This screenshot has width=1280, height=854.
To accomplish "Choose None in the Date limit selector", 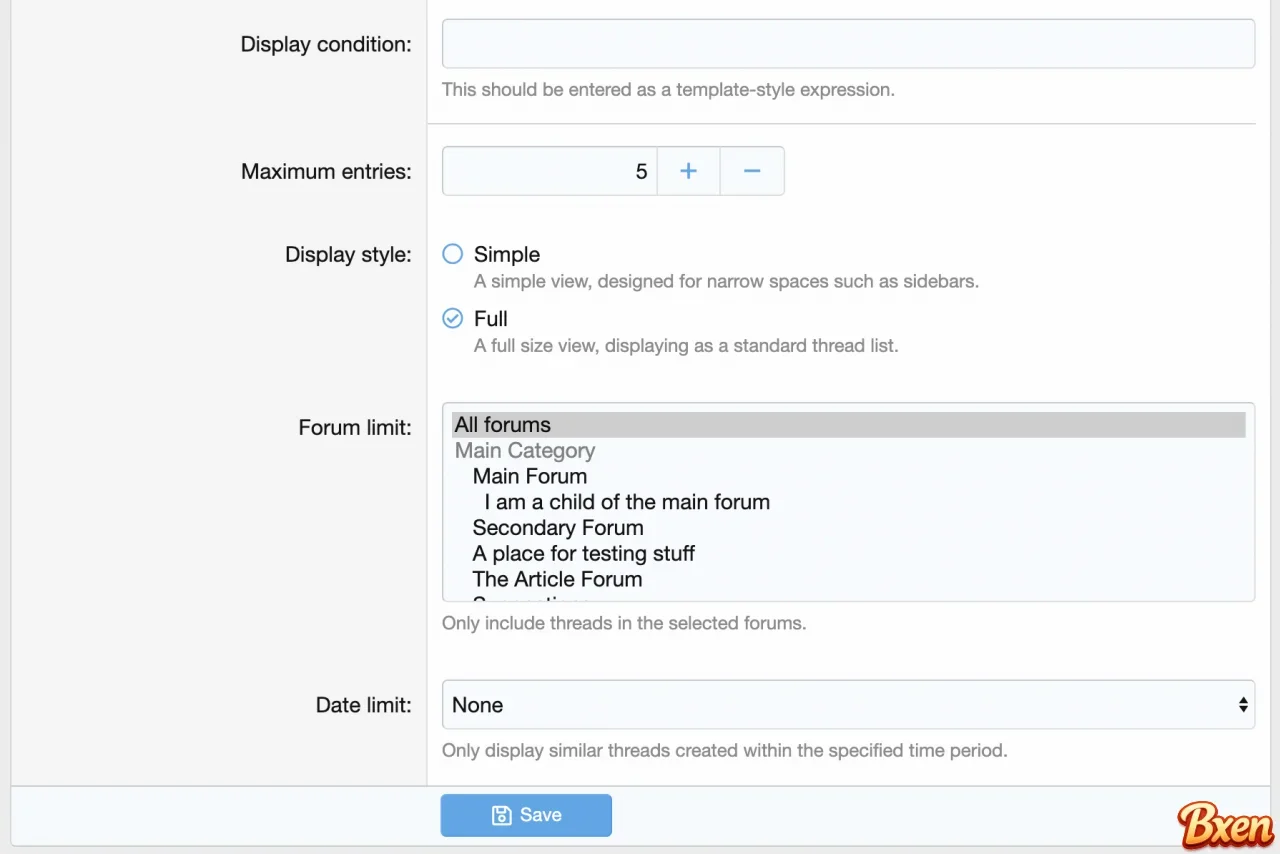I will tap(477, 704).
